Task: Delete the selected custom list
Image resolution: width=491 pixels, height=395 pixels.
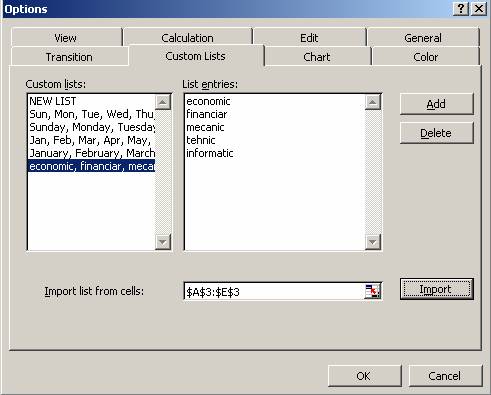Action: pyautogui.click(x=436, y=133)
